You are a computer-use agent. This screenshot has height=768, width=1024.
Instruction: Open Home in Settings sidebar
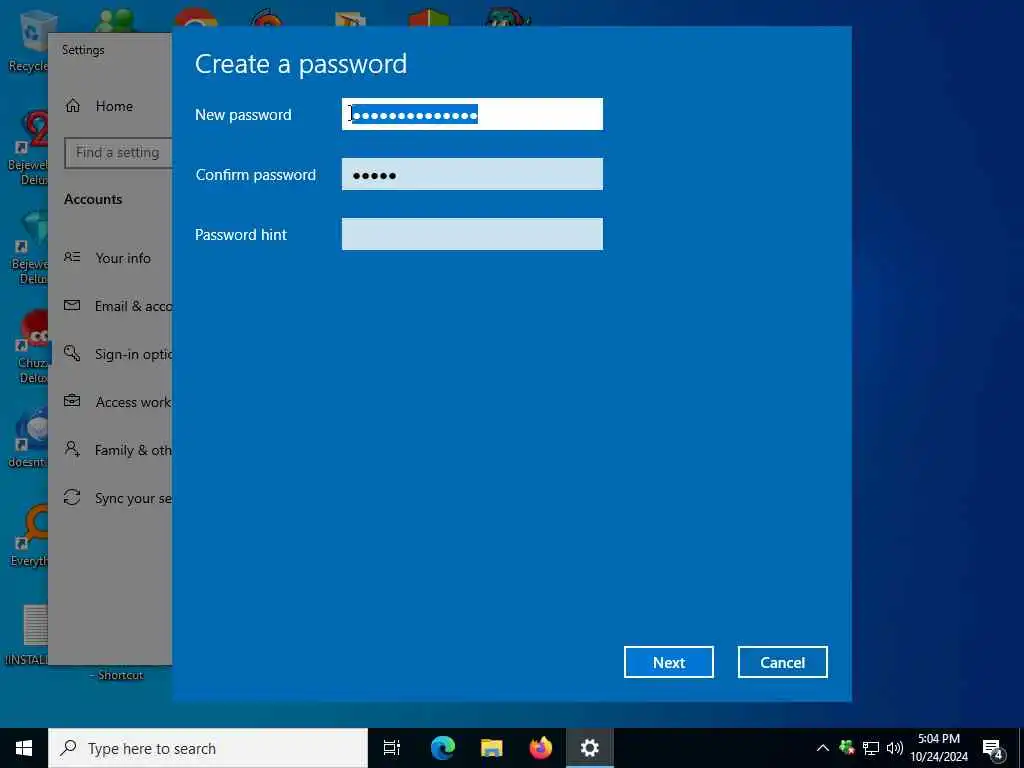(x=114, y=106)
